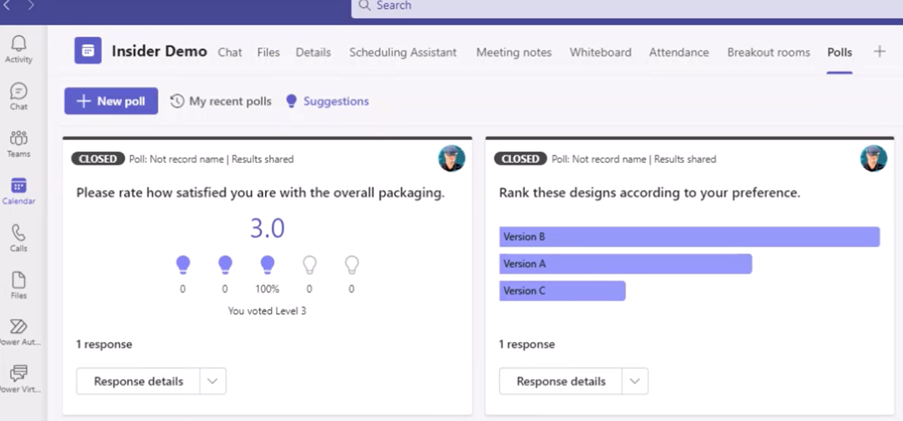Viewport: 903px width, 421px height.
Task: Open the Breakout rooms tab
Action: tap(768, 52)
